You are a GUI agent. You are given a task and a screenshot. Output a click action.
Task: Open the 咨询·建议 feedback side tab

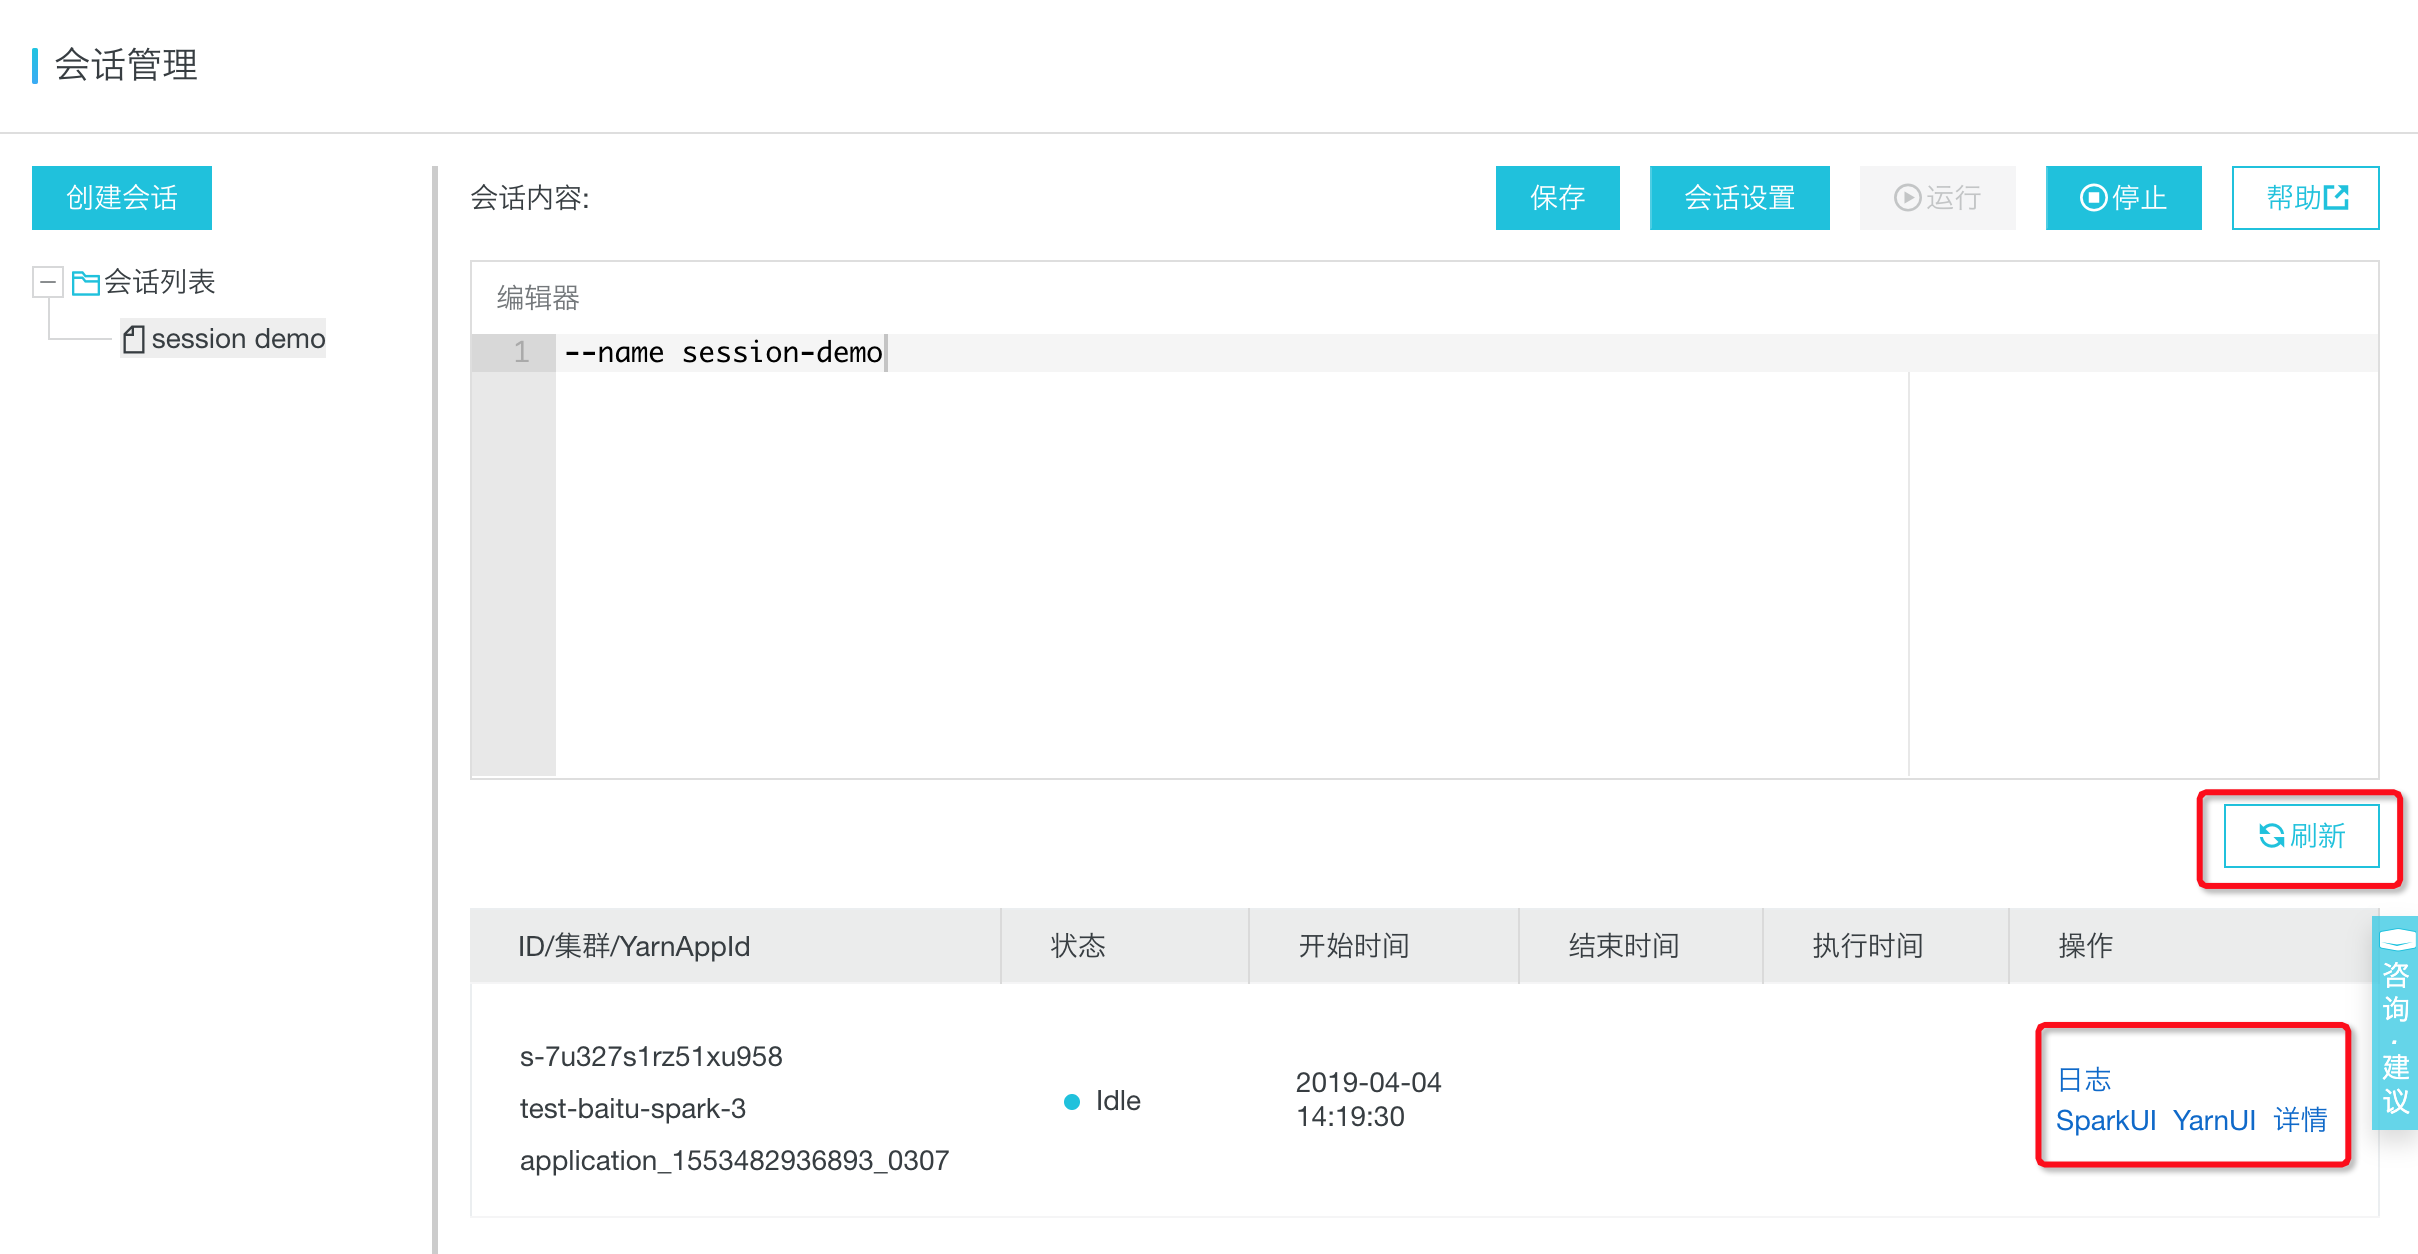pyautogui.click(x=2395, y=1023)
